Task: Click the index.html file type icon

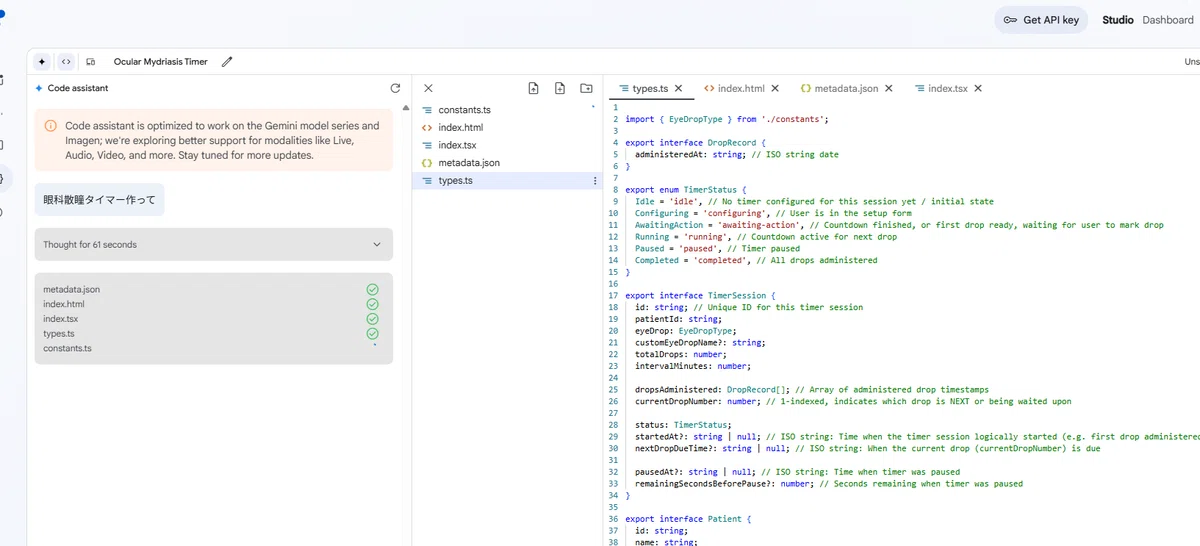Action: pos(427,128)
